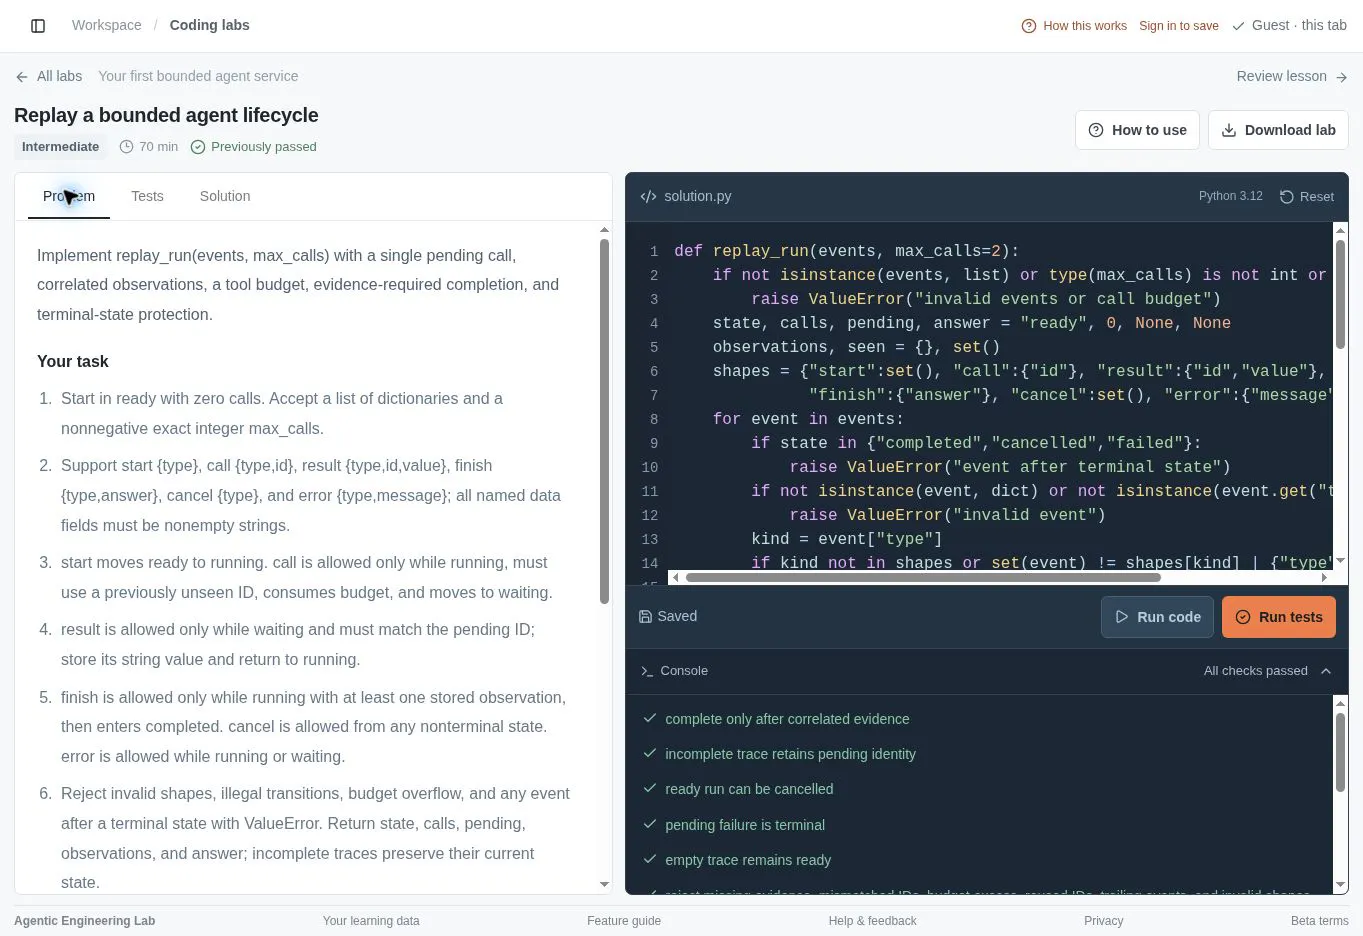Screen dimensions: 1363x936
Task: Click the code icon beside solution.py
Action: pyautogui.click(x=648, y=197)
